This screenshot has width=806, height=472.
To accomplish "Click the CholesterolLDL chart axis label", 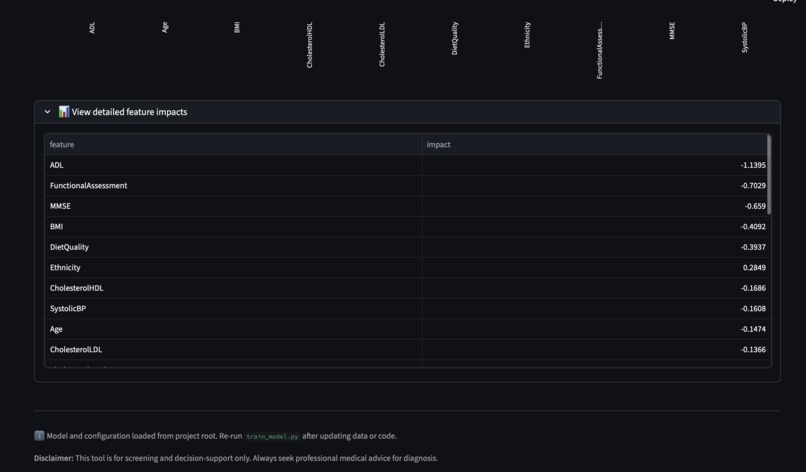I will tap(382, 45).
